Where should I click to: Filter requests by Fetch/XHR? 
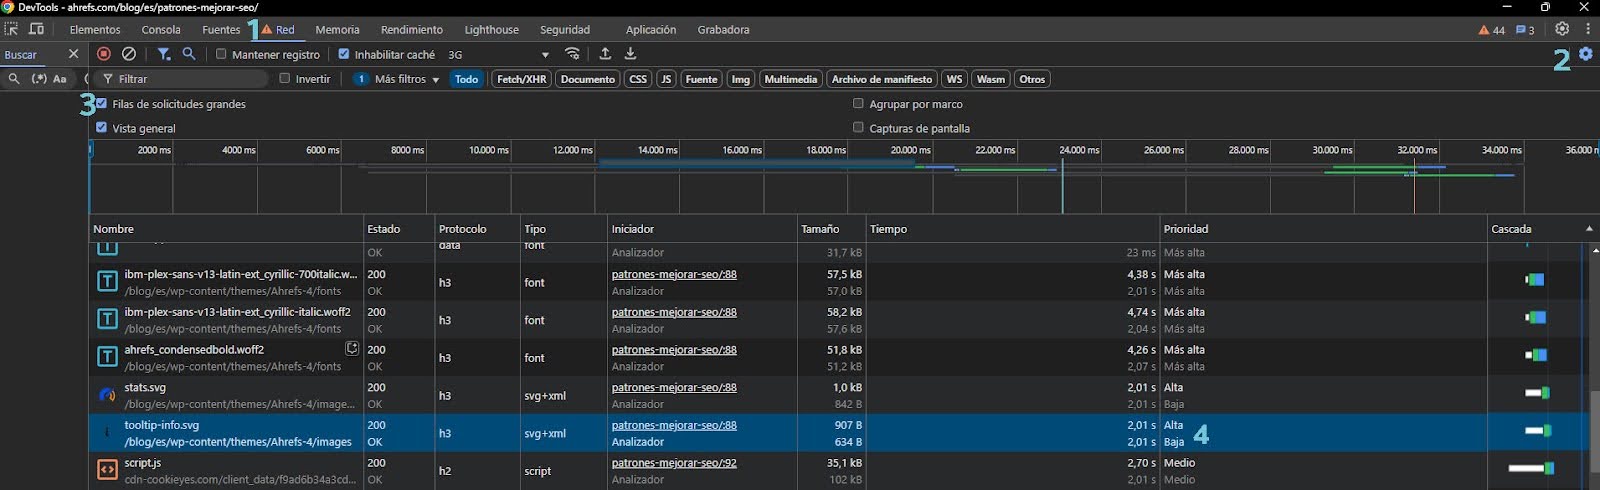(521, 79)
